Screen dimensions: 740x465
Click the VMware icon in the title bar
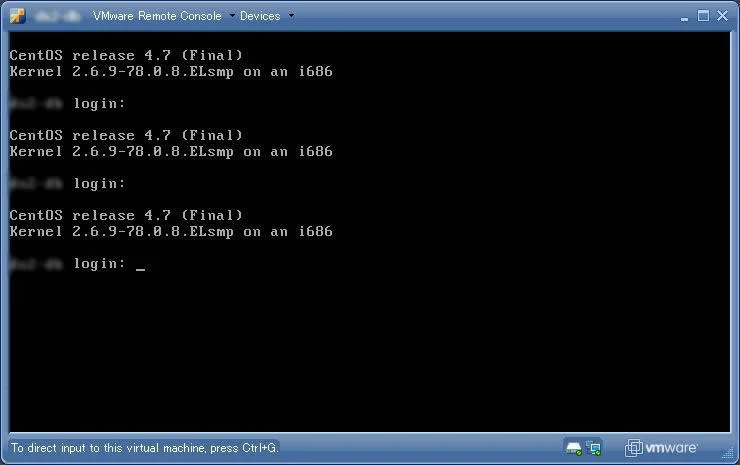pos(17,15)
